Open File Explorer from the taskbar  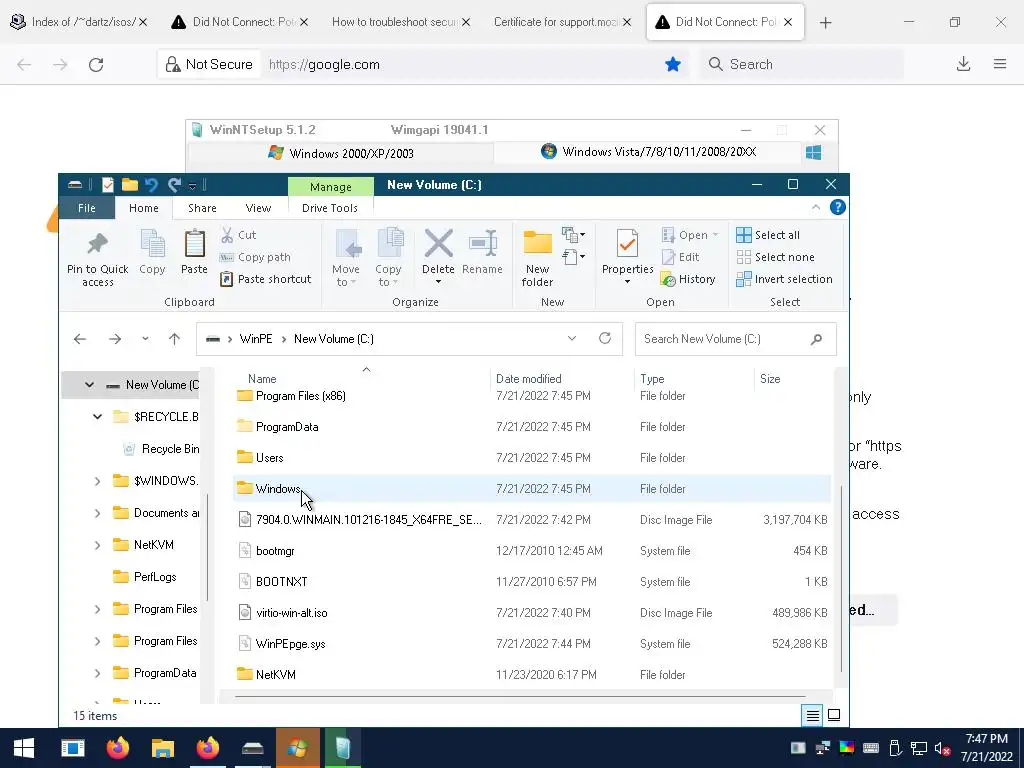163,748
